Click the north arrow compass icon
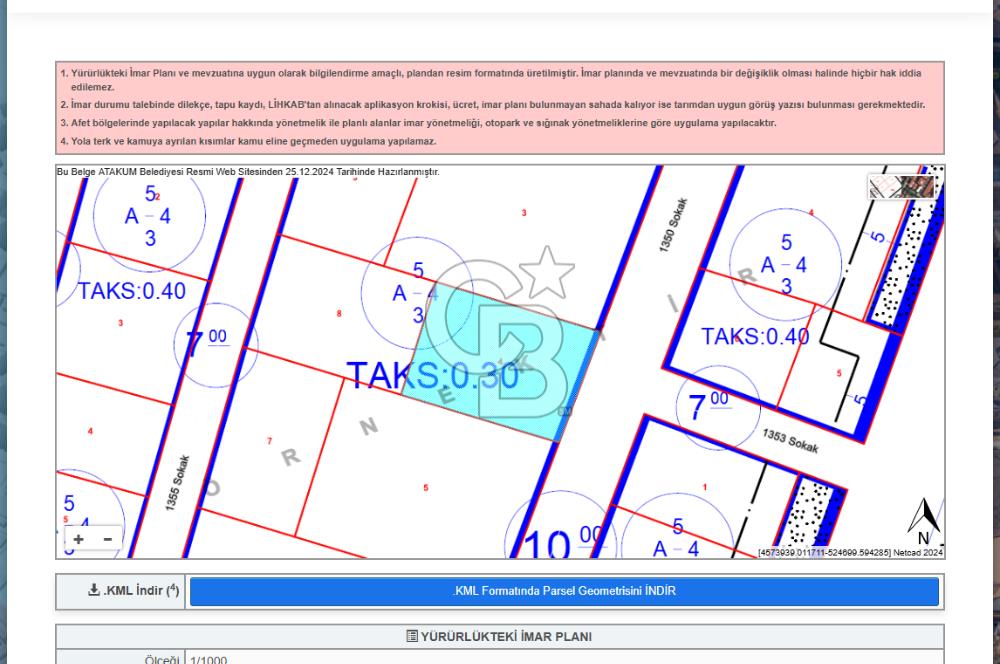This screenshot has height=664, width=1000. 924,520
